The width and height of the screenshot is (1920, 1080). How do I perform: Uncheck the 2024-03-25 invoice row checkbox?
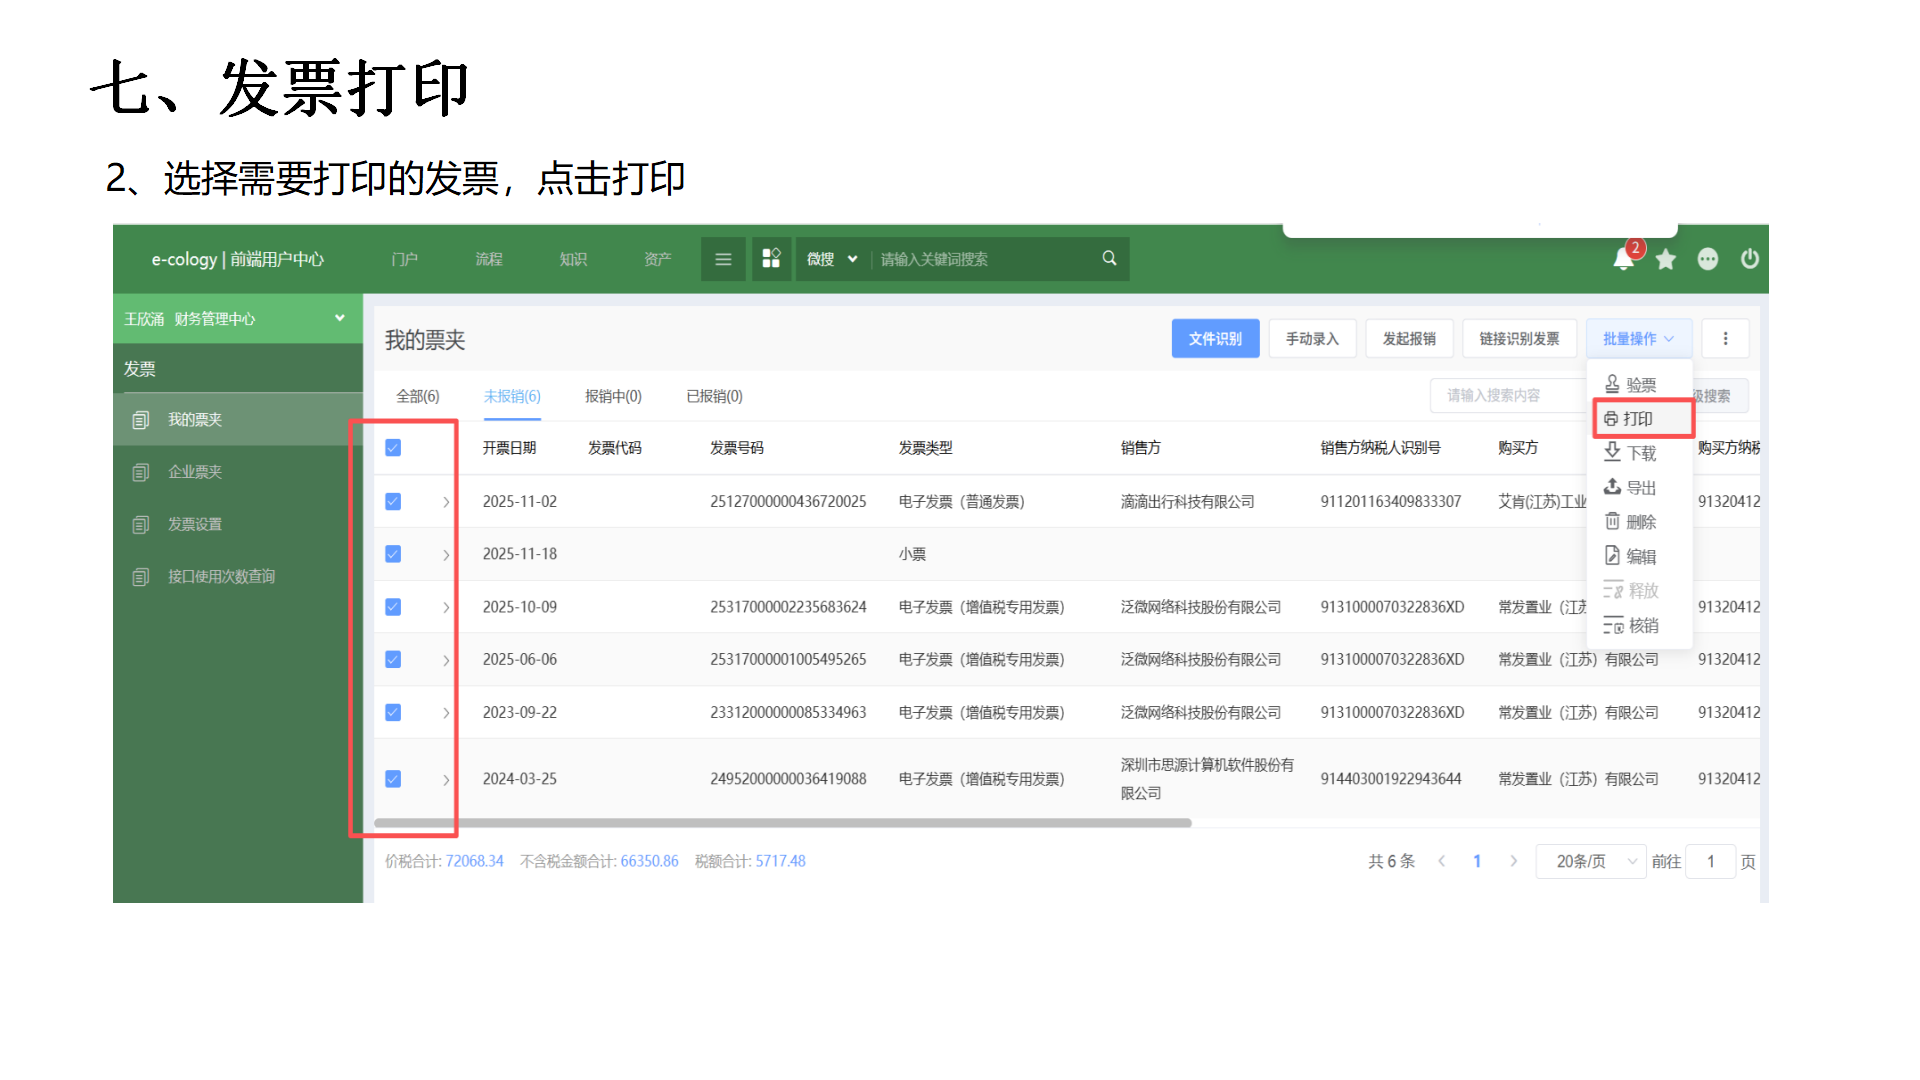click(393, 779)
